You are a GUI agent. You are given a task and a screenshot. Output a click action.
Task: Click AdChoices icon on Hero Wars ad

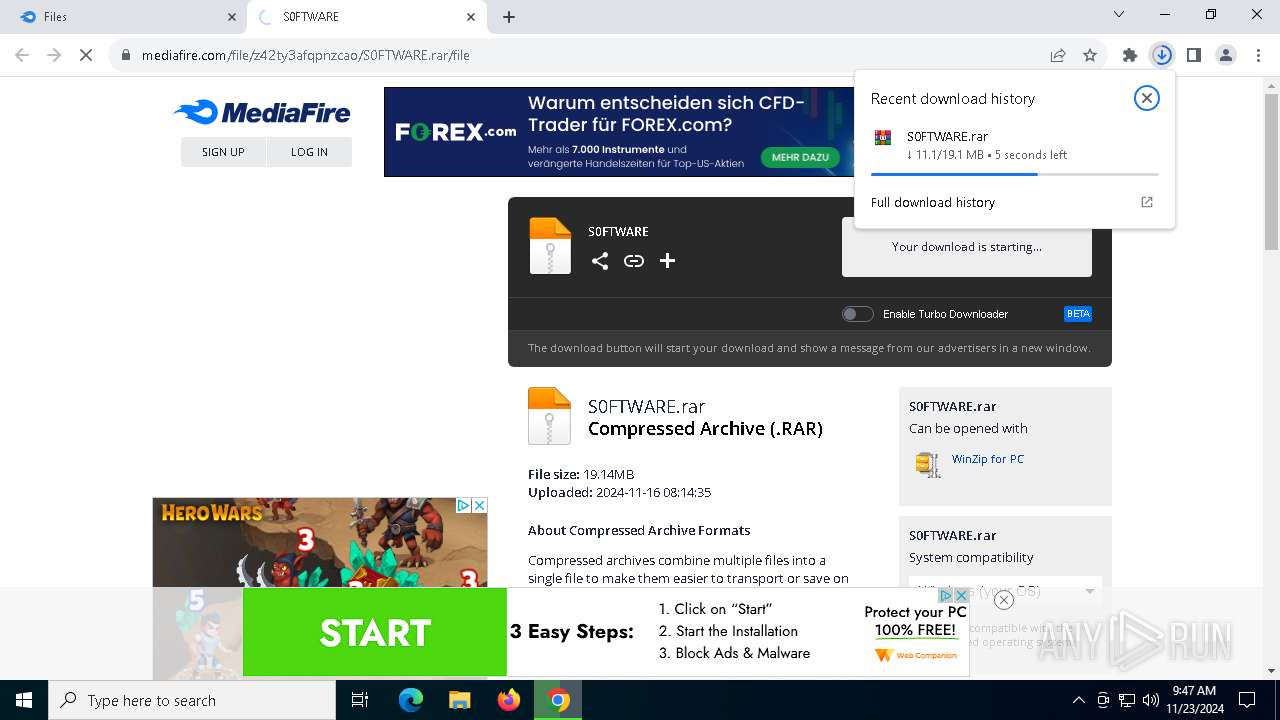pyautogui.click(x=464, y=506)
